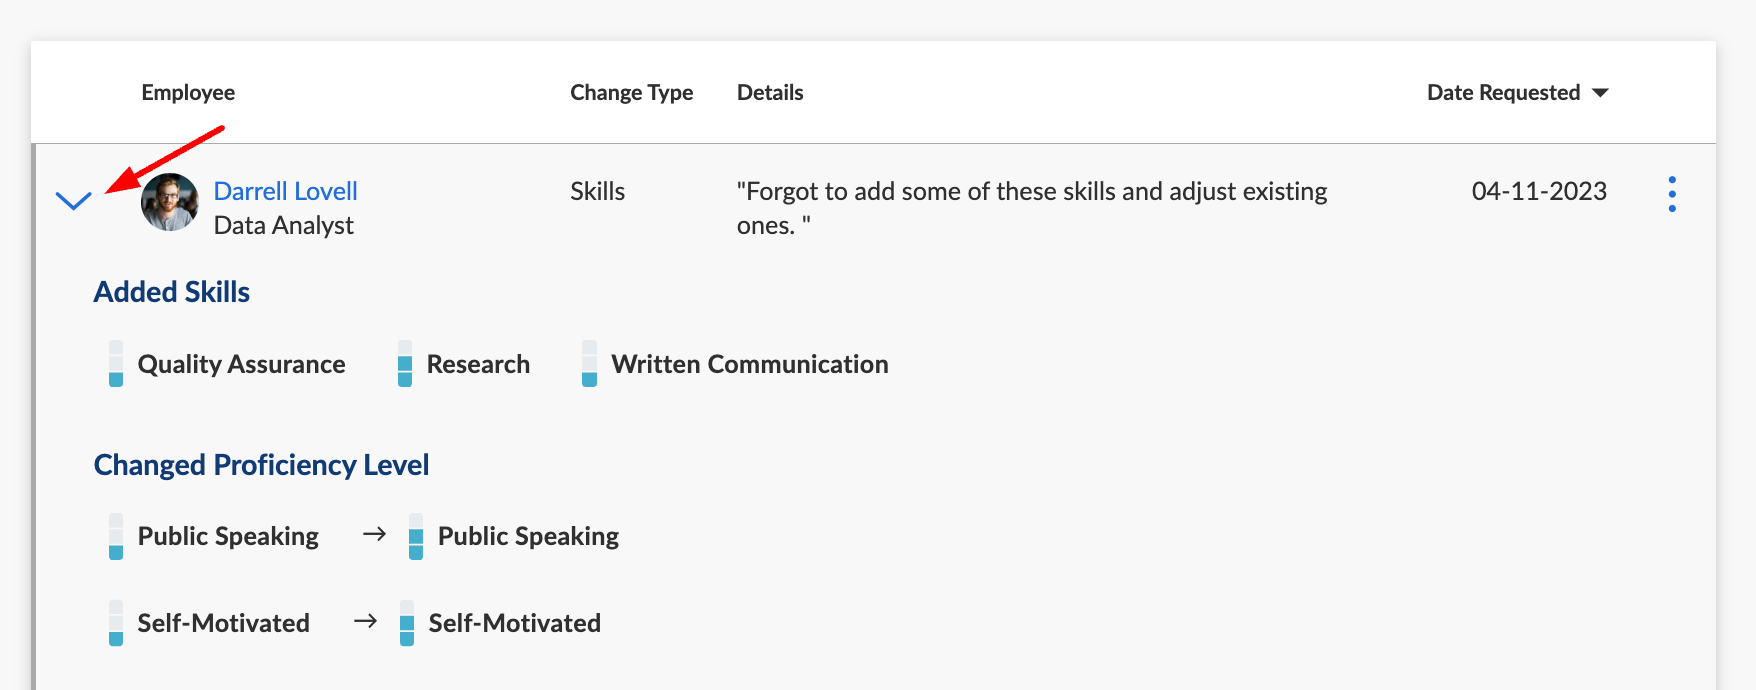Viewport: 1756px width, 690px height.
Task: Collapse Darrell Lovell's request row chevron
Action: click(x=74, y=201)
